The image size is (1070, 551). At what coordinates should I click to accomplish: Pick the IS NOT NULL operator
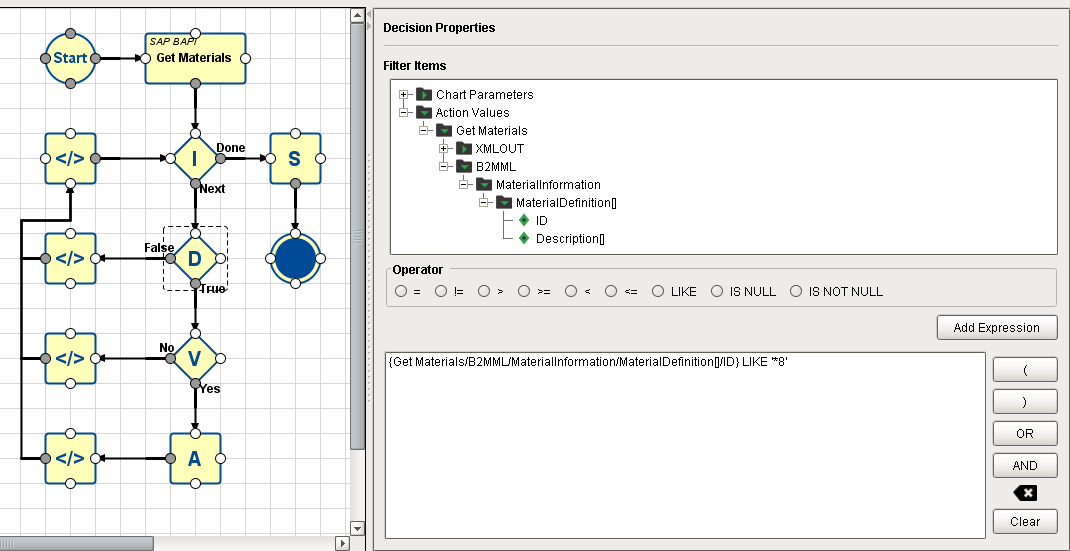pos(796,292)
